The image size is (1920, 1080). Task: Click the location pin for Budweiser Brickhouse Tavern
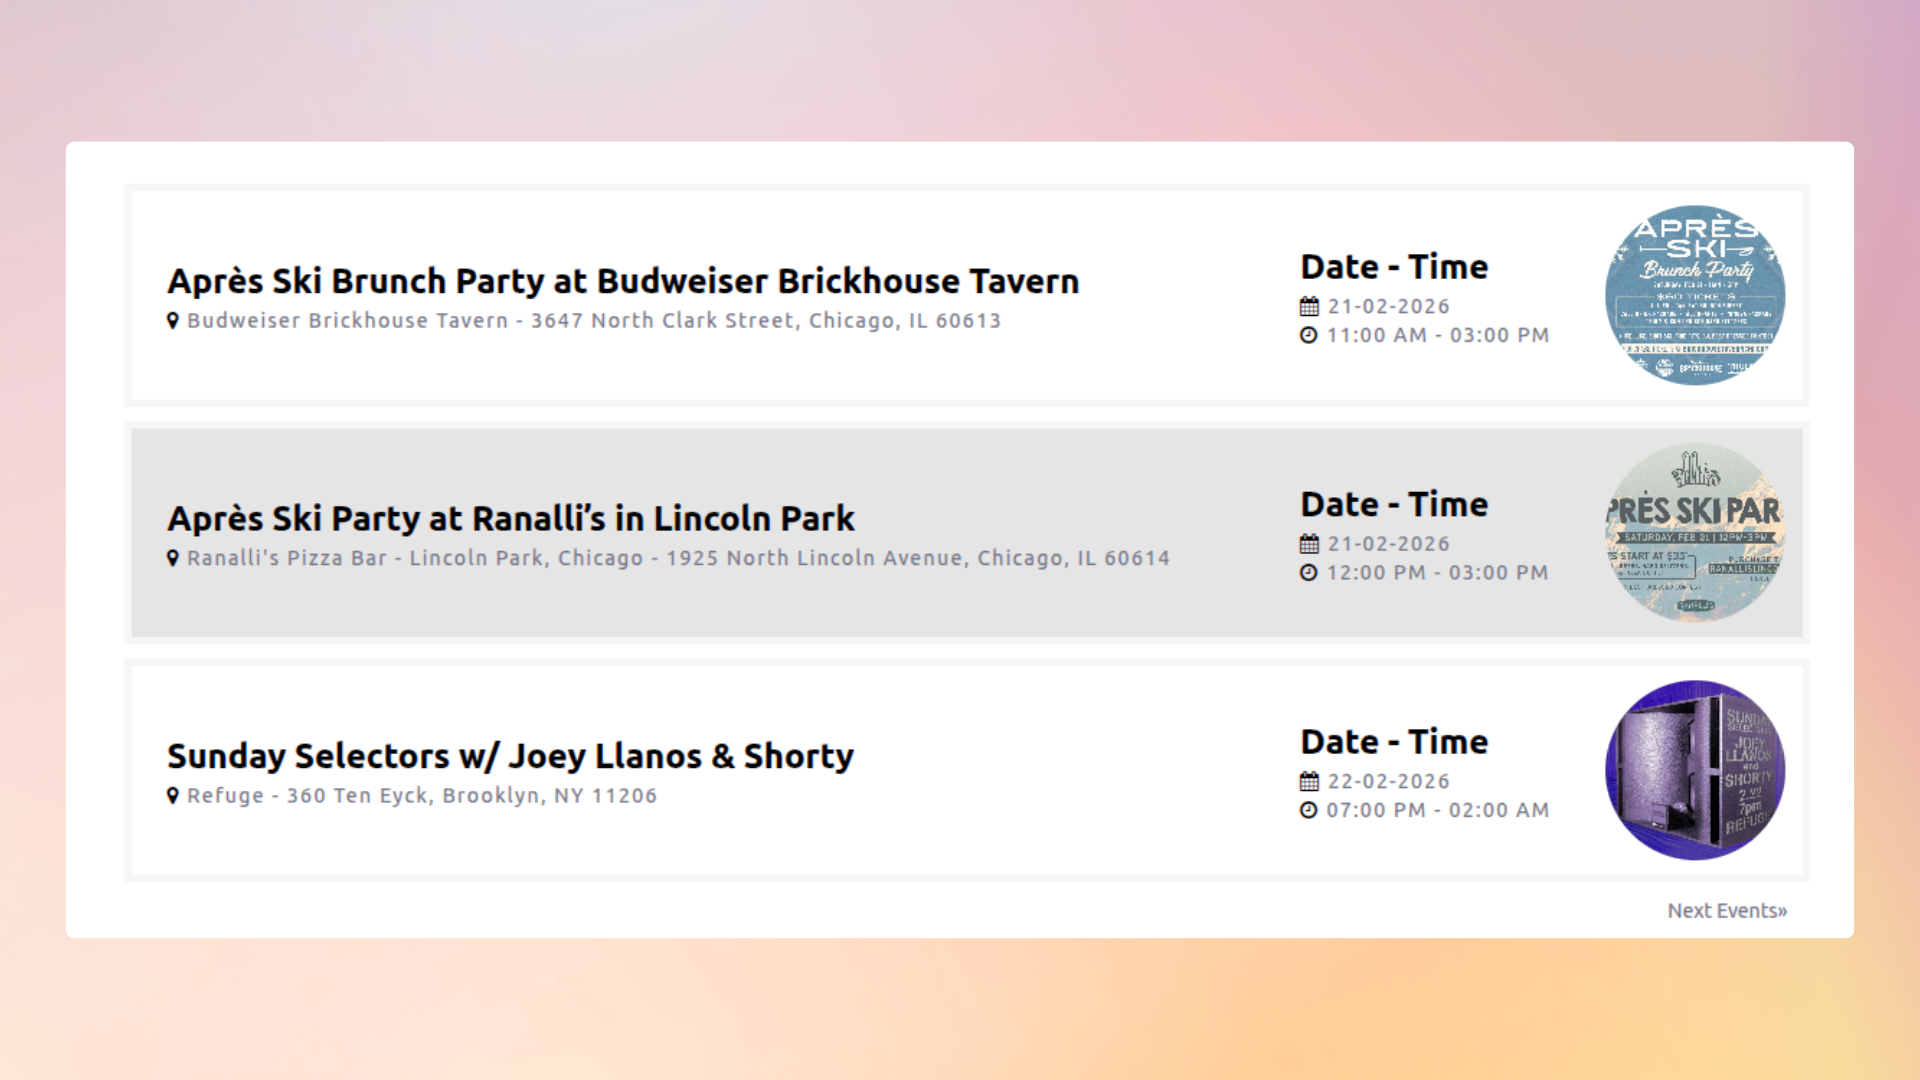point(172,320)
